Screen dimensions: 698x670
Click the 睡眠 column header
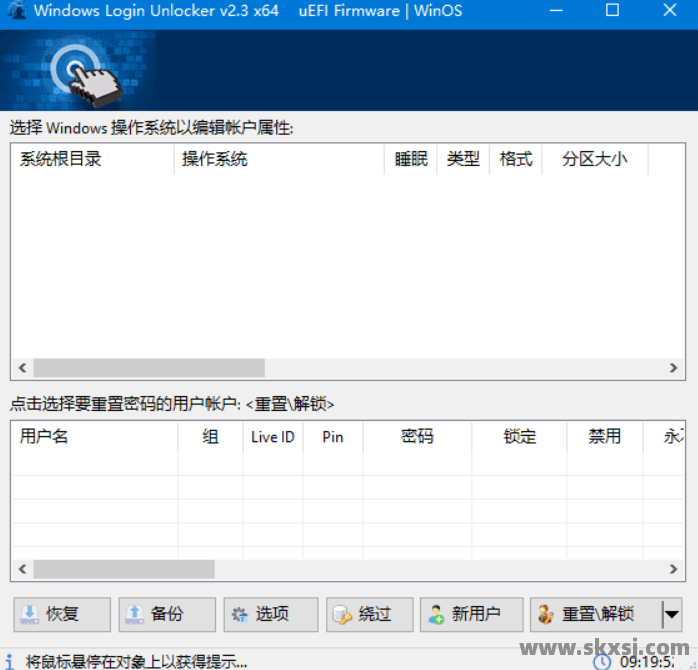[411, 159]
